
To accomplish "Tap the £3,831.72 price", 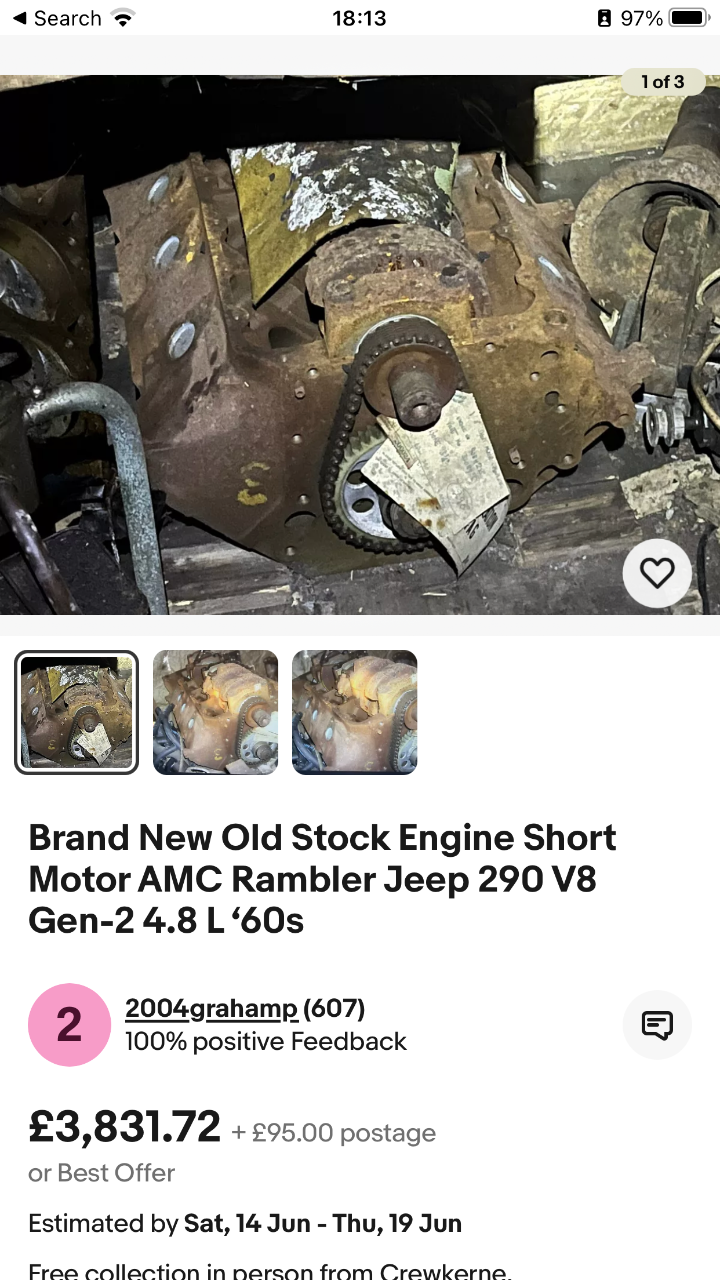I will 124,1127.
